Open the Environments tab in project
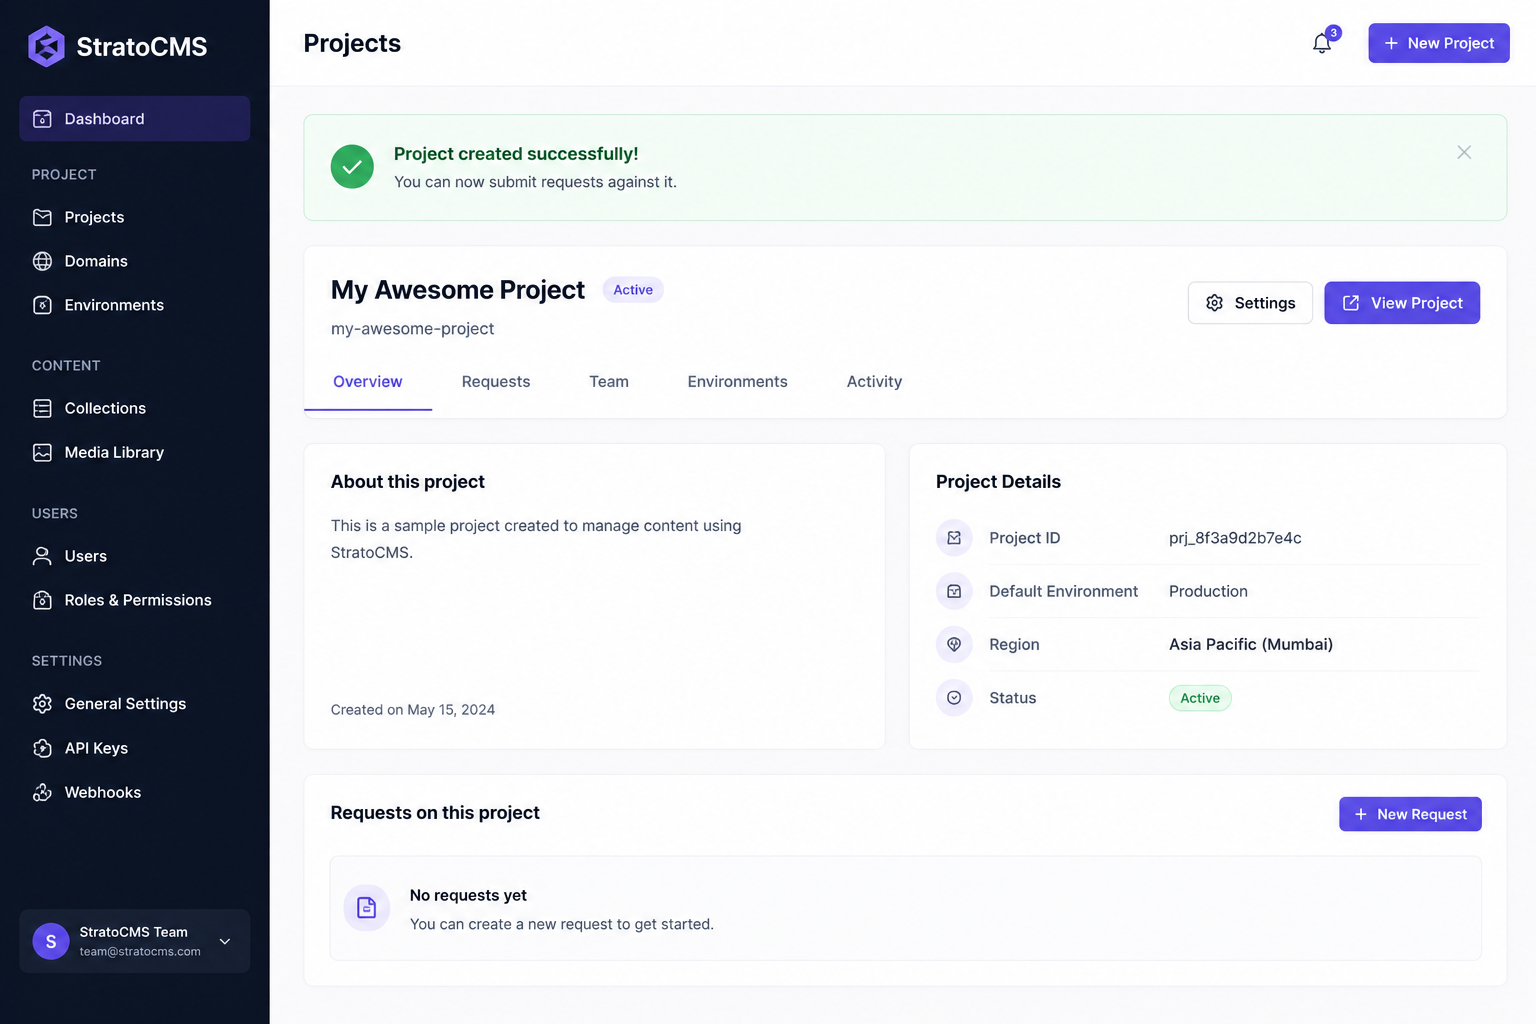This screenshot has height=1024, width=1536. point(738,382)
